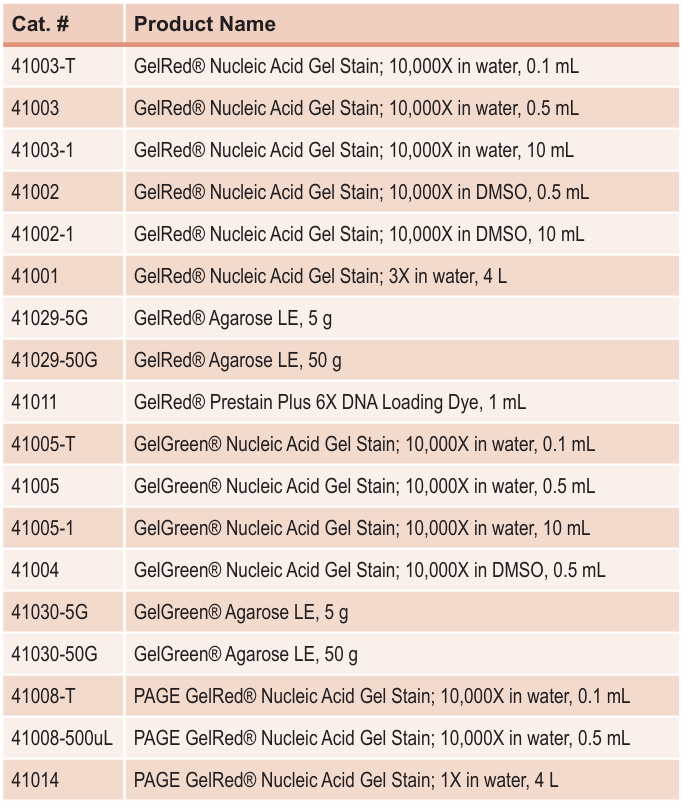
Task: Click GelGreen Agarose LE, 50 g
Action: [246, 654]
